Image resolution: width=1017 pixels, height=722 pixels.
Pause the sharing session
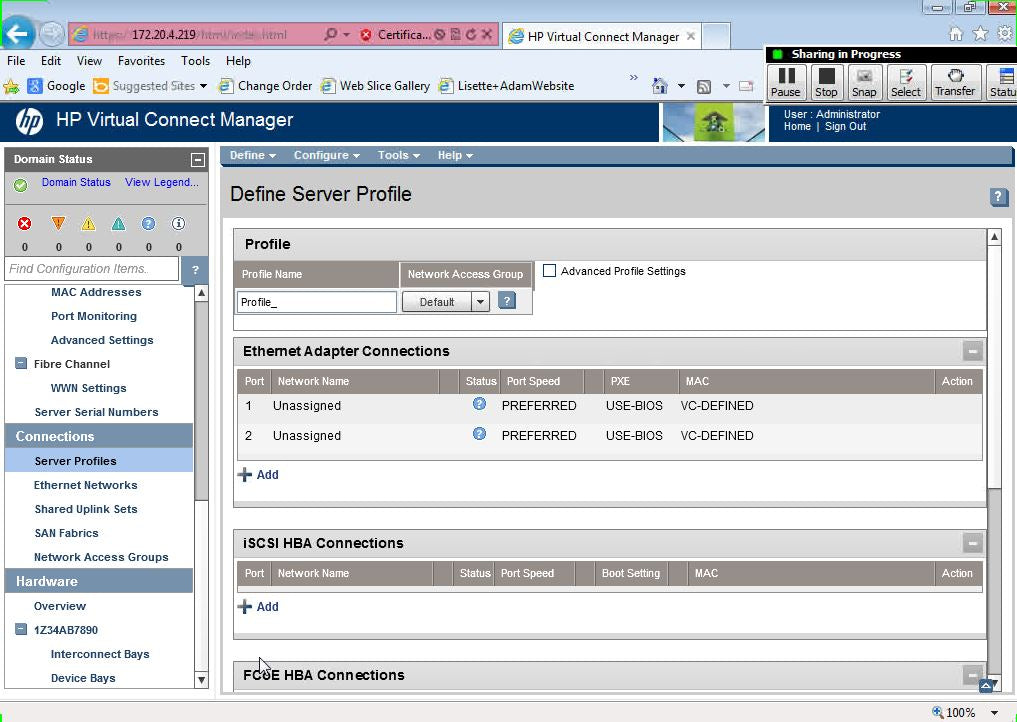click(x=786, y=82)
